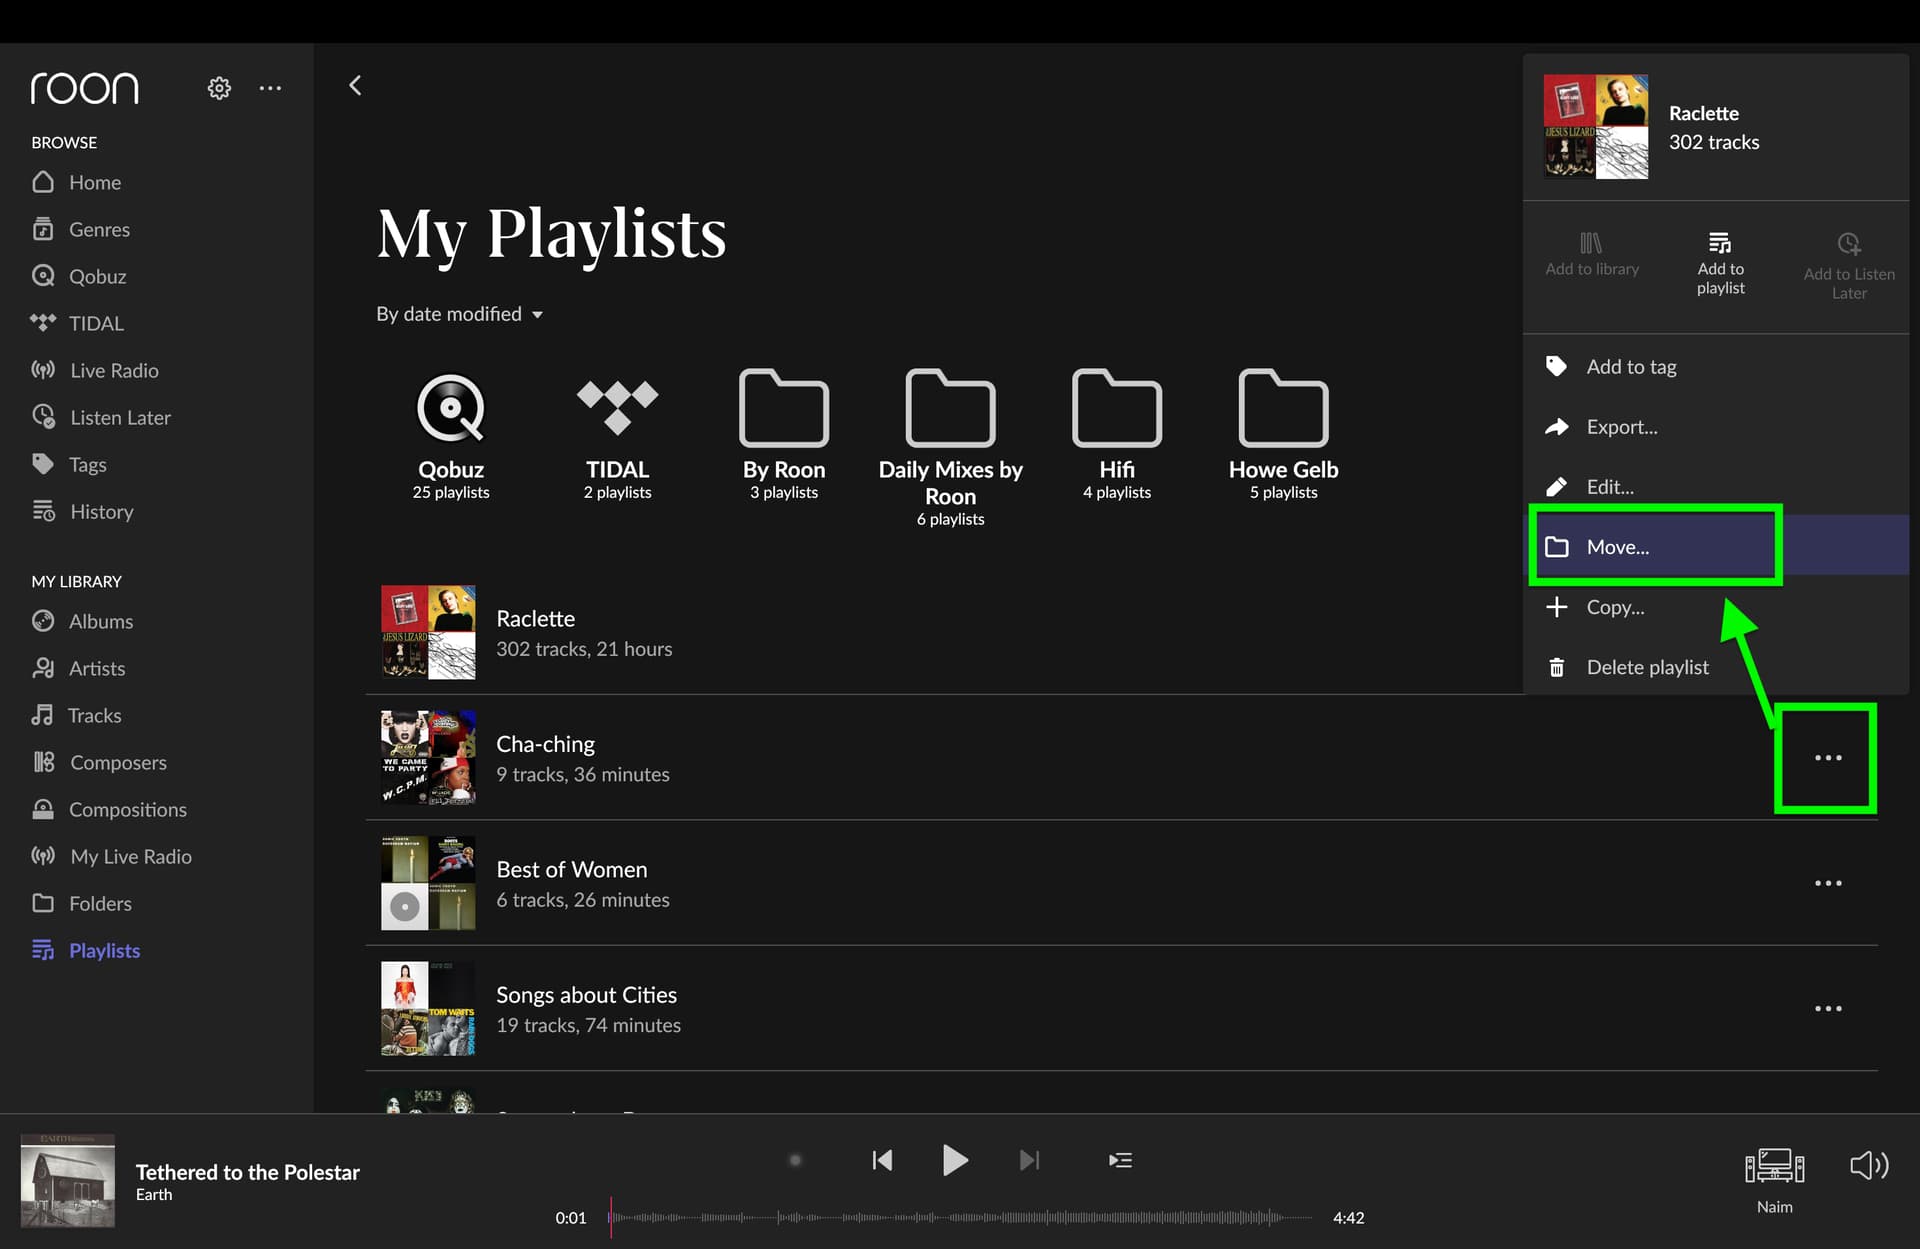Open more options for Songs about Cities
Screen dimensions: 1920x1249
click(x=1828, y=1008)
